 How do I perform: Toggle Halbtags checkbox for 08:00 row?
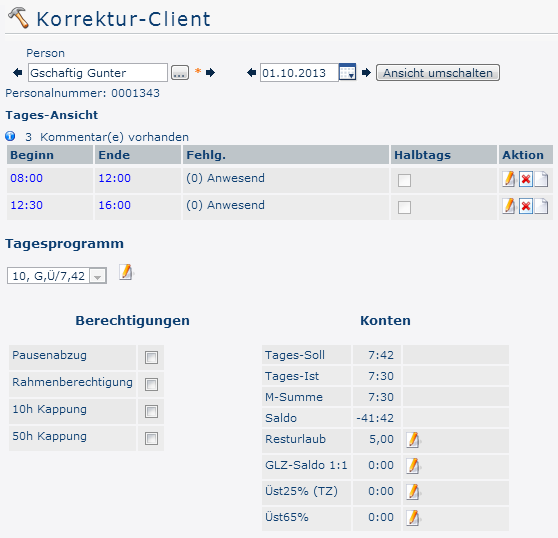(x=404, y=180)
